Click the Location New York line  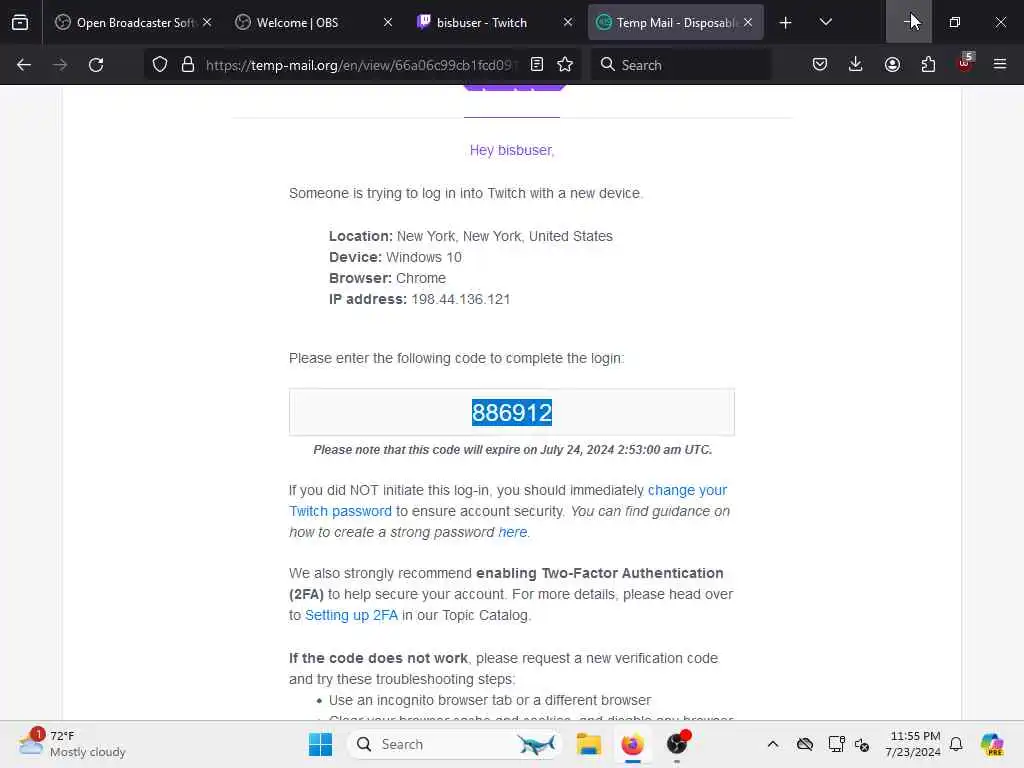[x=471, y=236]
